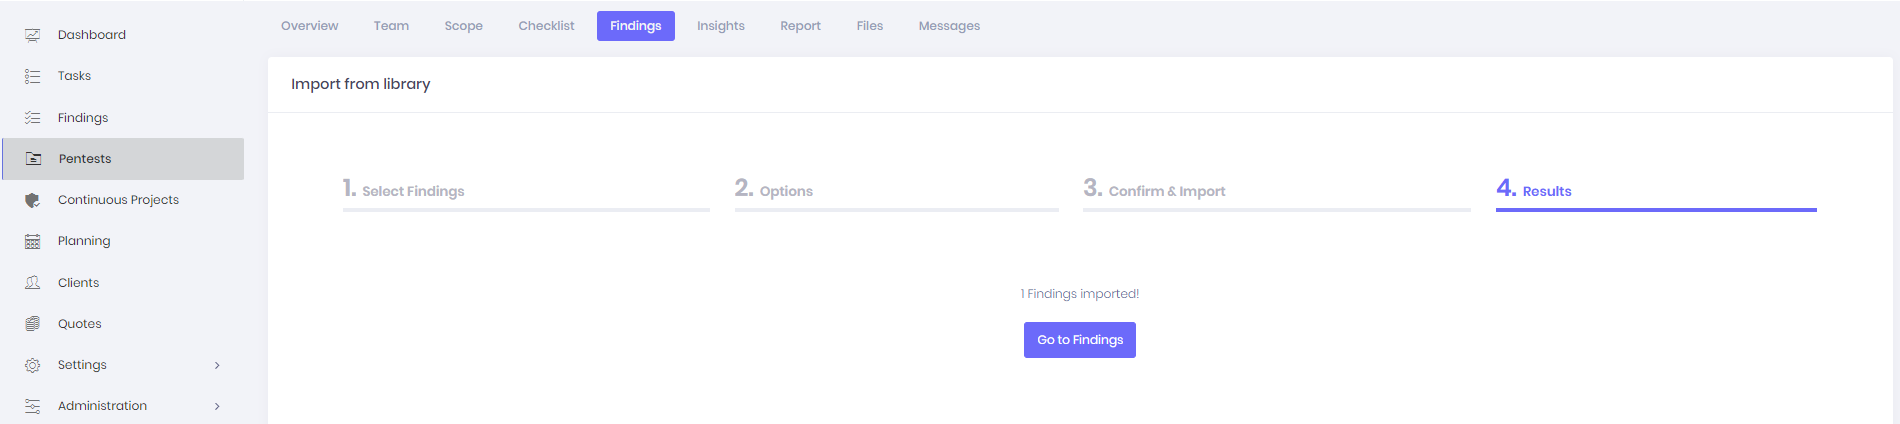Image resolution: width=1900 pixels, height=424 pixels.
Task: Expand the Settings submenu chevron
Action: [x=217, y=365]
